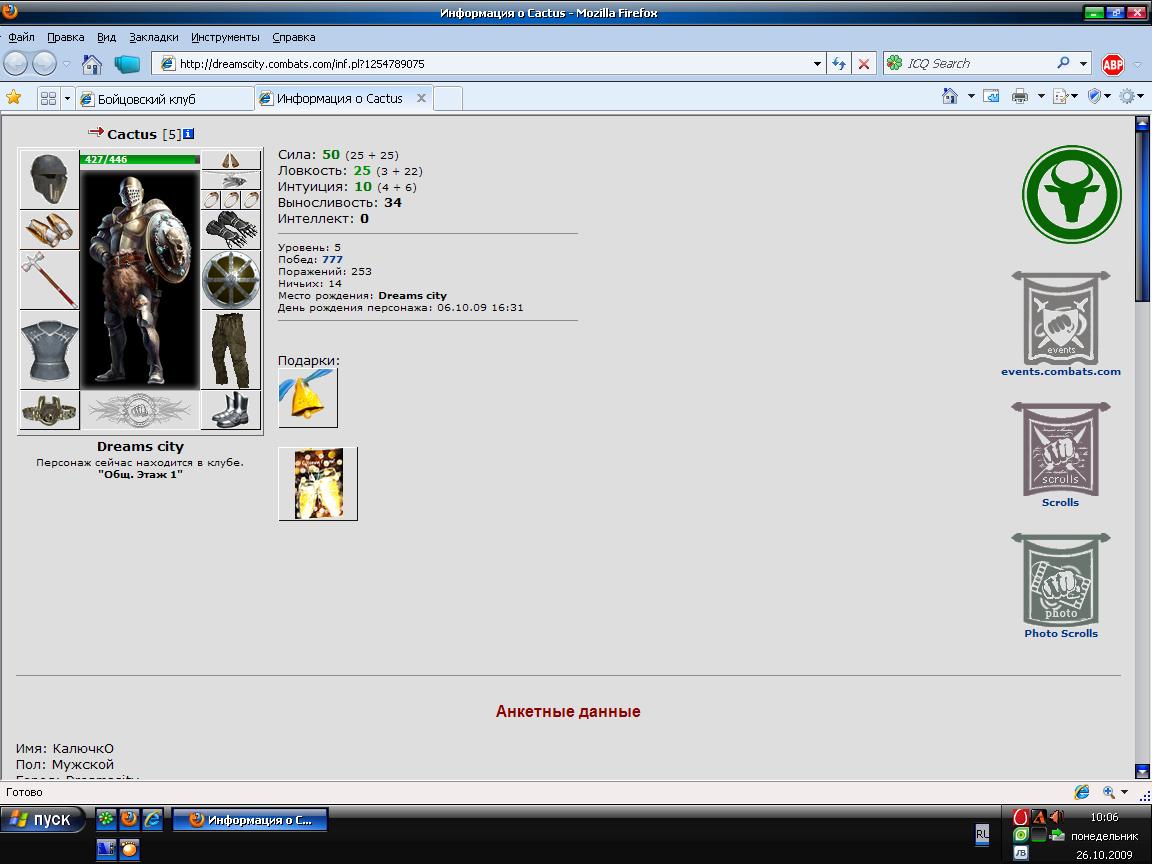Image resolution: width=1152 pixels, height=864 pixels.
Task: Open the Справка menu
Action: [293, 37]
